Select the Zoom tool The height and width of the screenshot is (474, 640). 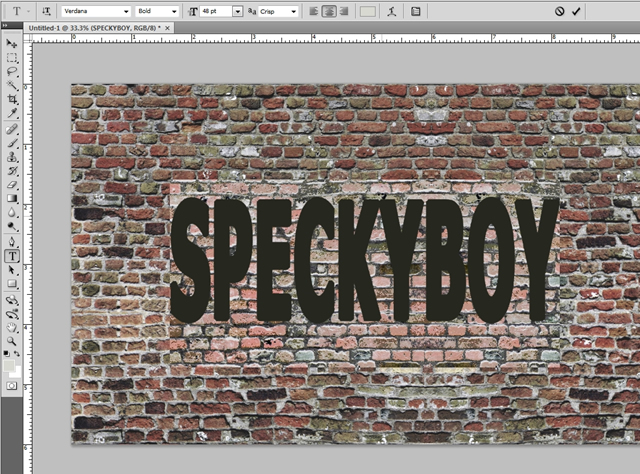coord(11,341)
